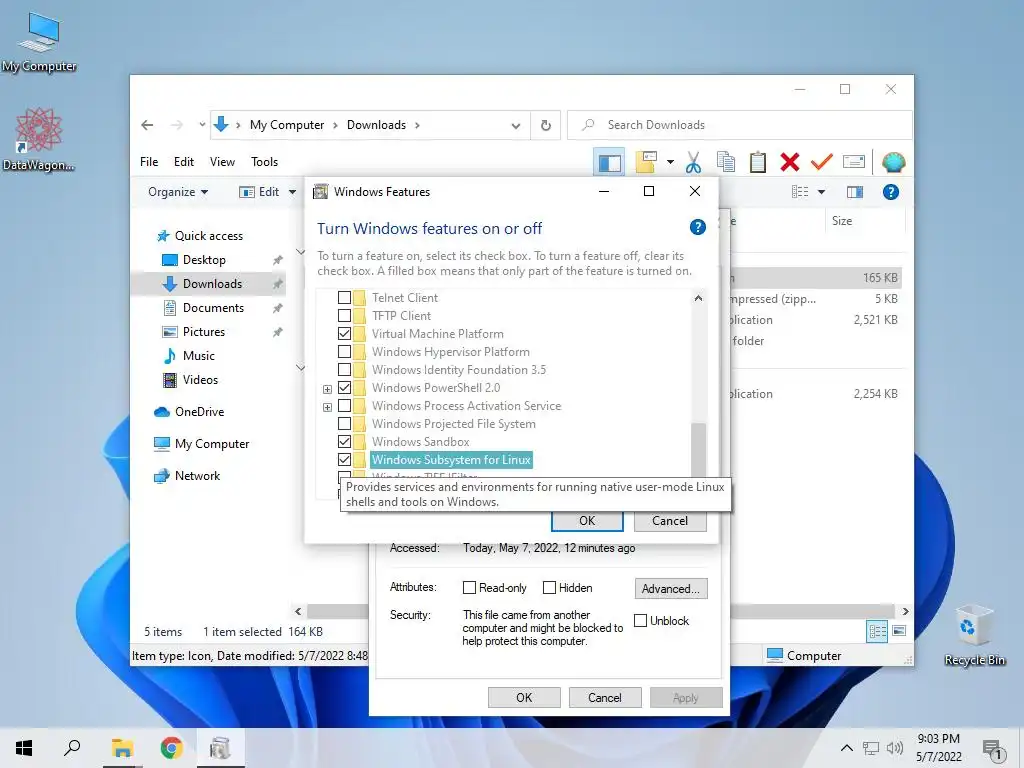The image size is (1024, 768).
Task: Click OK in Windows Features dialog
Action: (587, 520)
